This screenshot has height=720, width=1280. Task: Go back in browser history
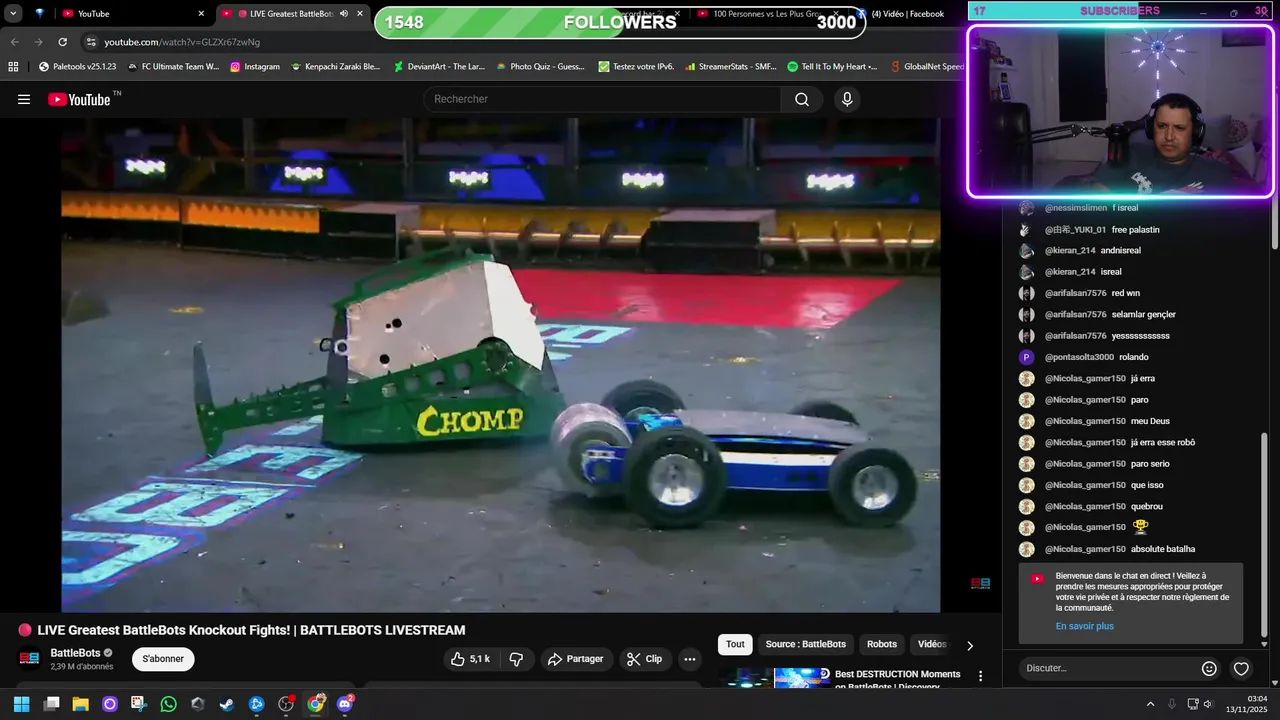point(14,42)
